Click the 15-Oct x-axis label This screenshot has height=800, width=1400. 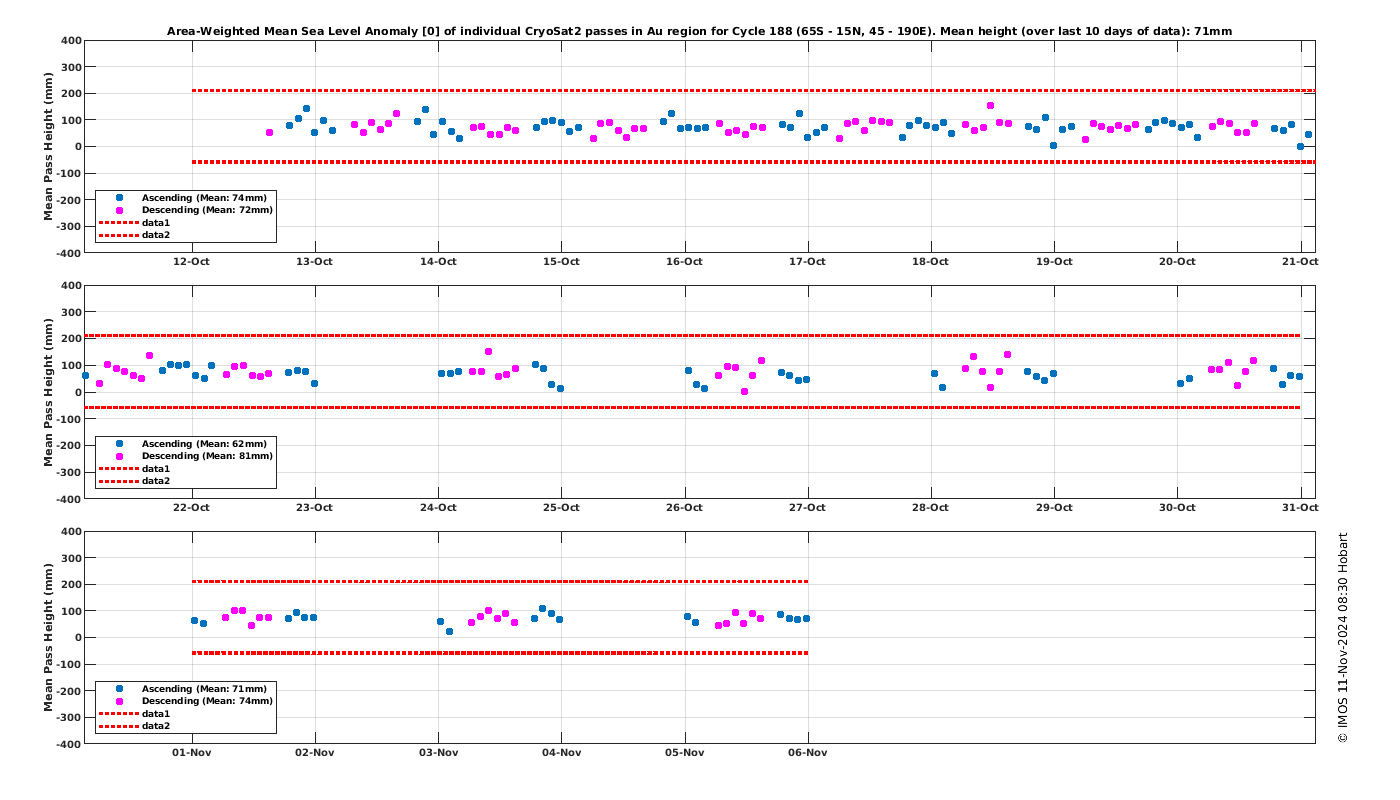[561, 262]
